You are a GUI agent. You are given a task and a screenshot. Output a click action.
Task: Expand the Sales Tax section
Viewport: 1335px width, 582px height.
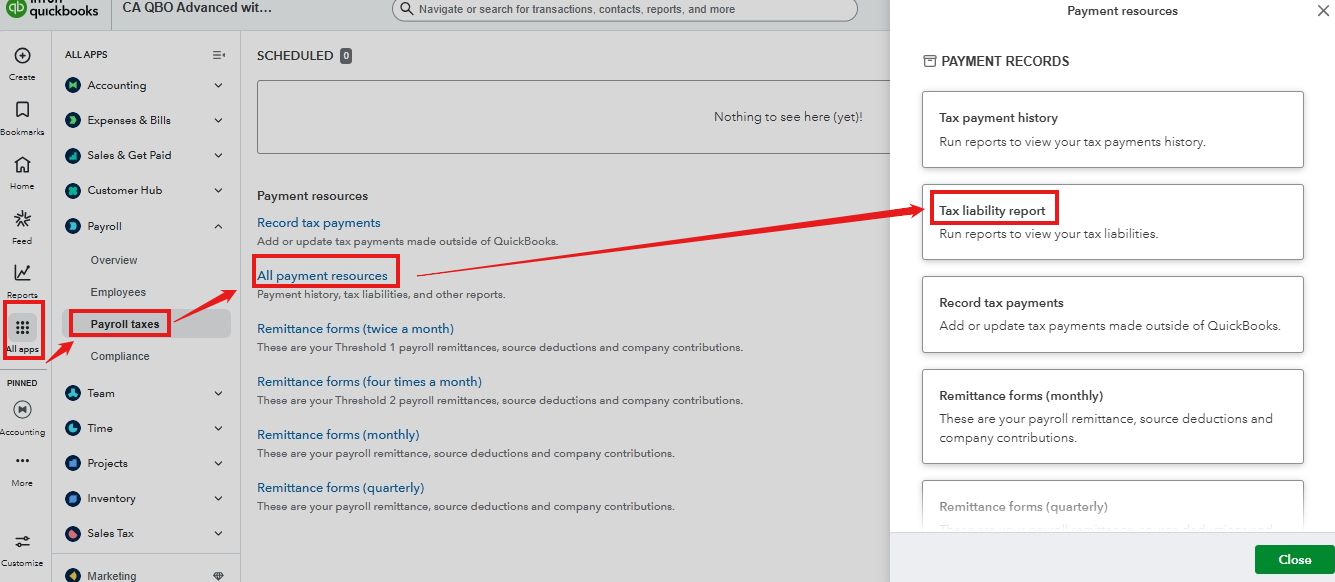point(218,534)
